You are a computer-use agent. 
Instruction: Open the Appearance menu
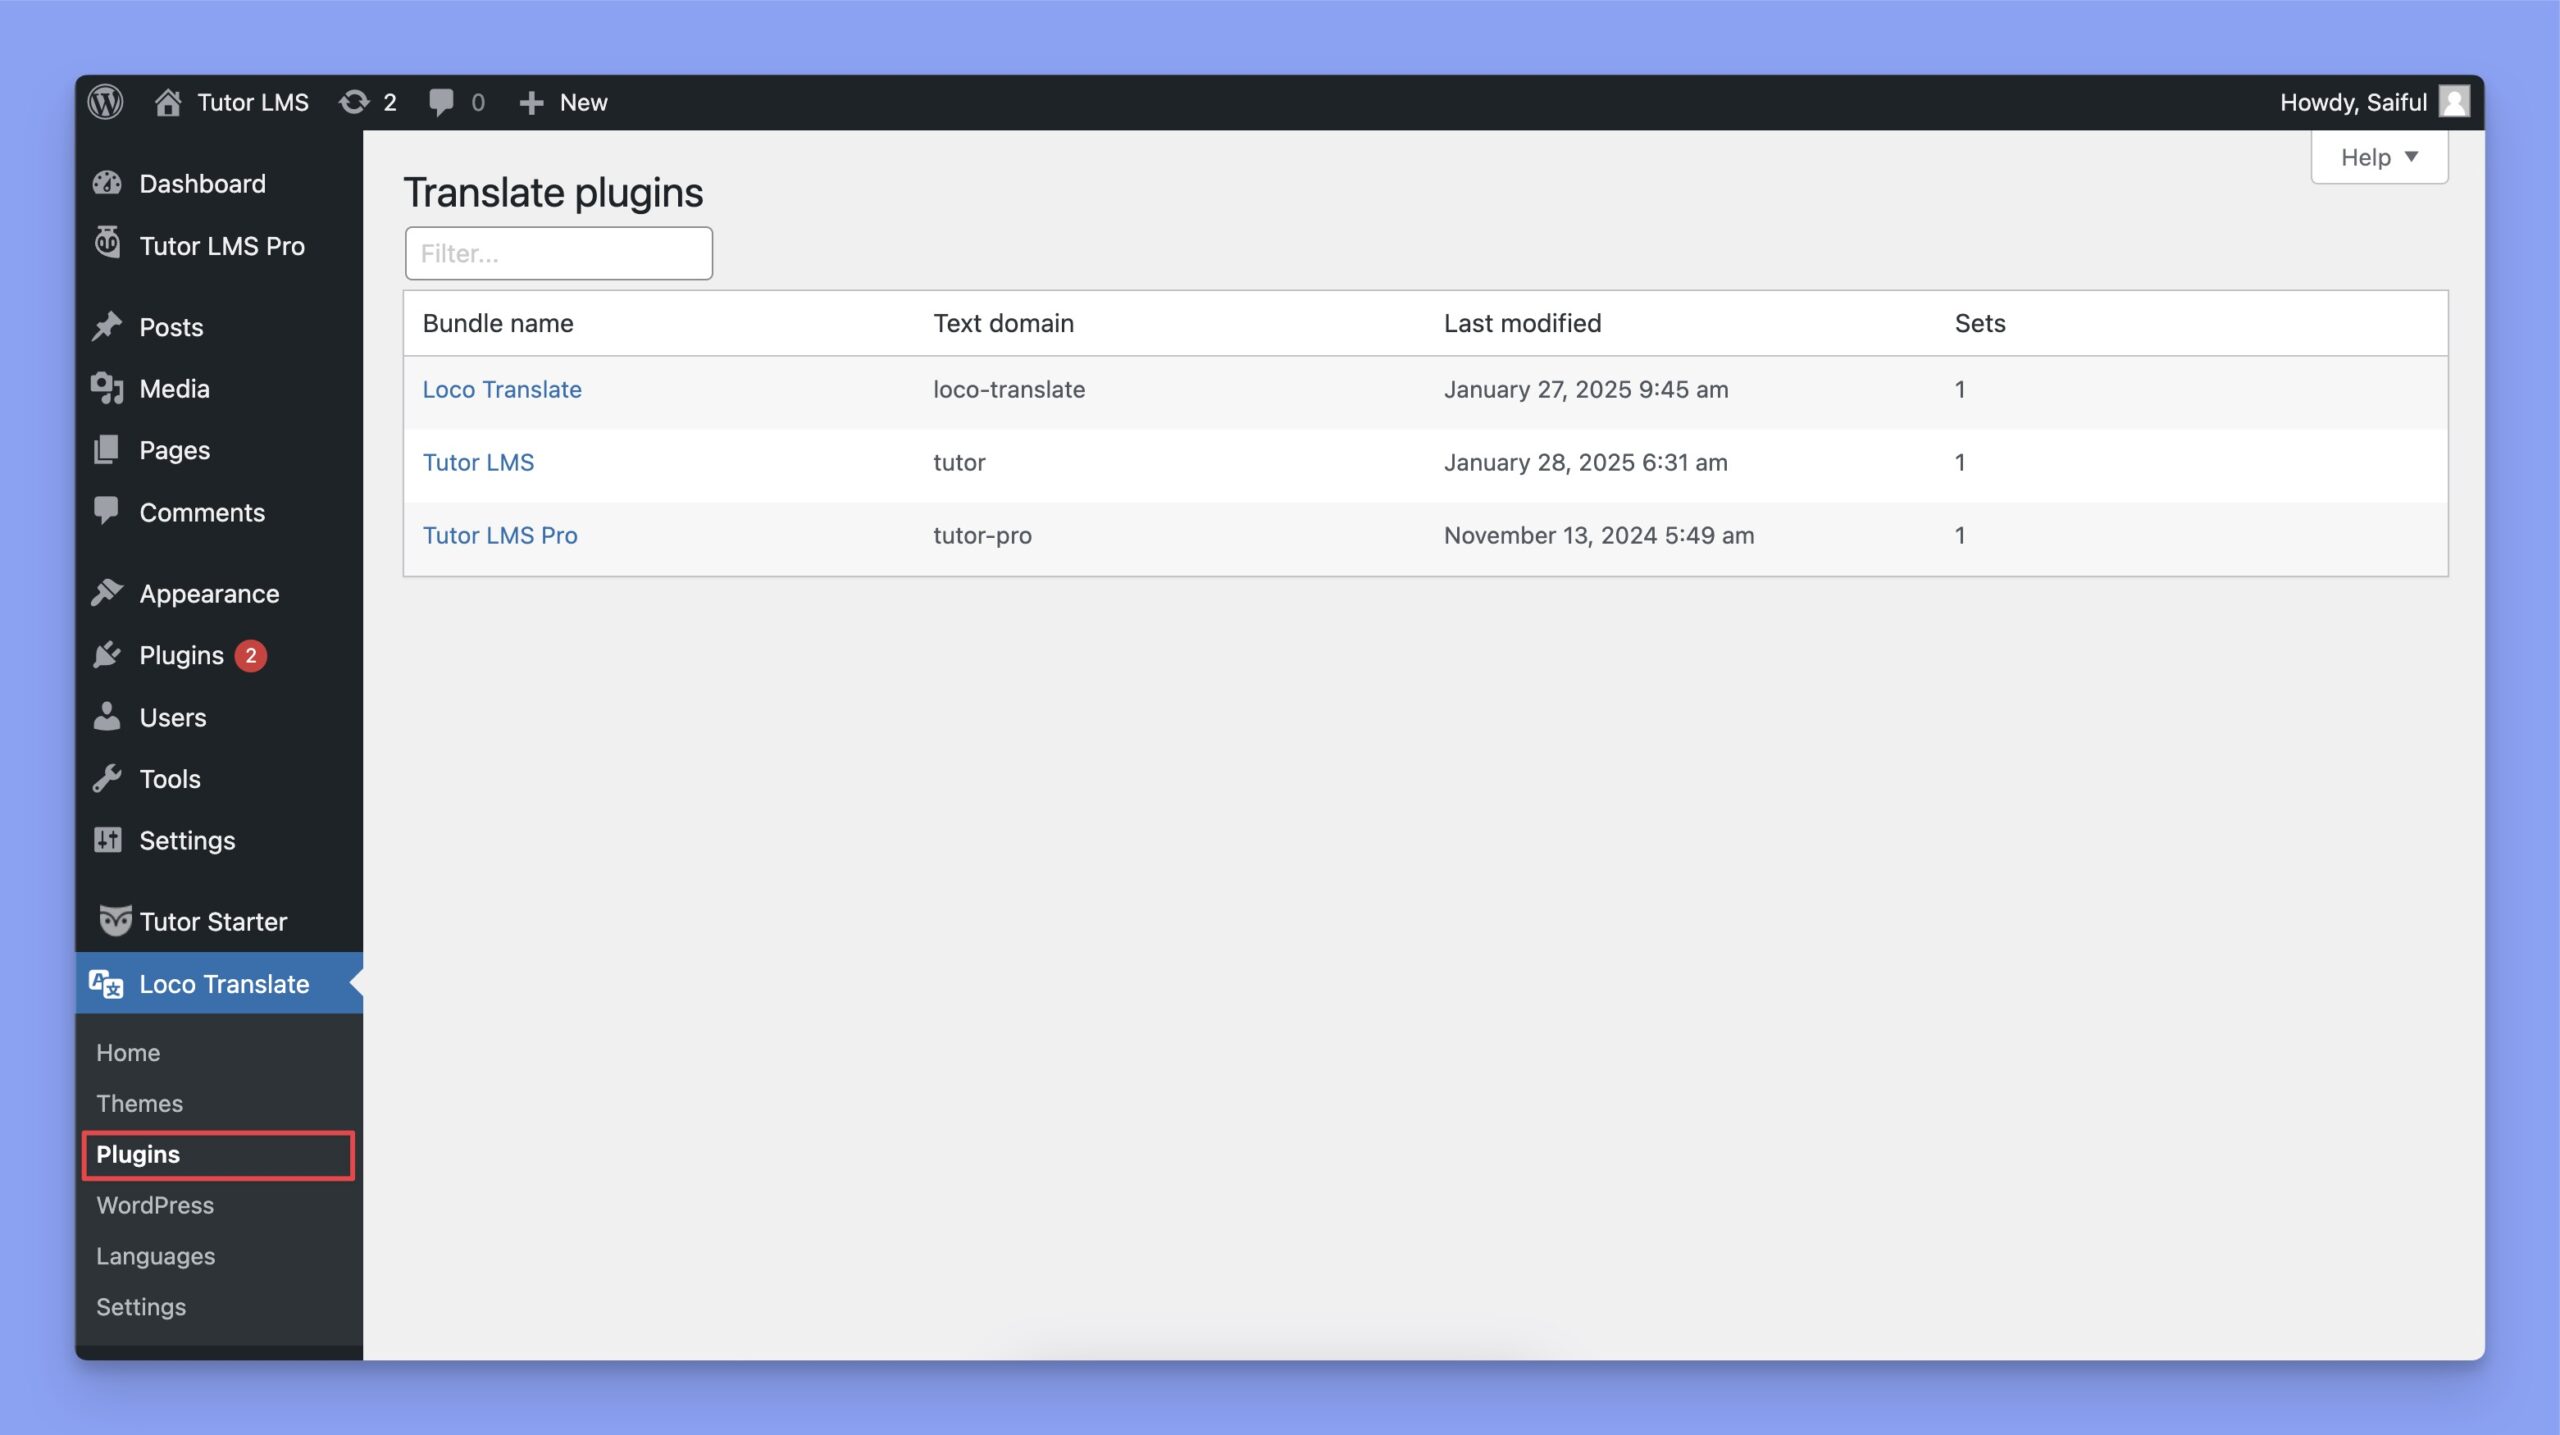tap(209, 594)
